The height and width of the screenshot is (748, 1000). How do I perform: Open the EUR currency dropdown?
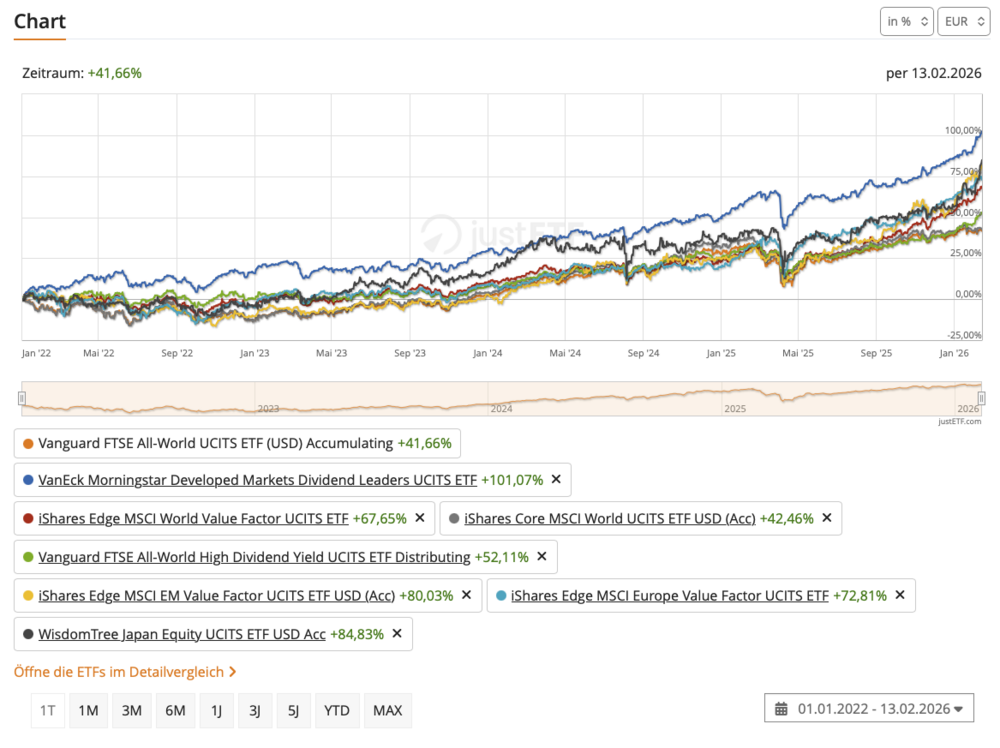click(x=964, y=22)
